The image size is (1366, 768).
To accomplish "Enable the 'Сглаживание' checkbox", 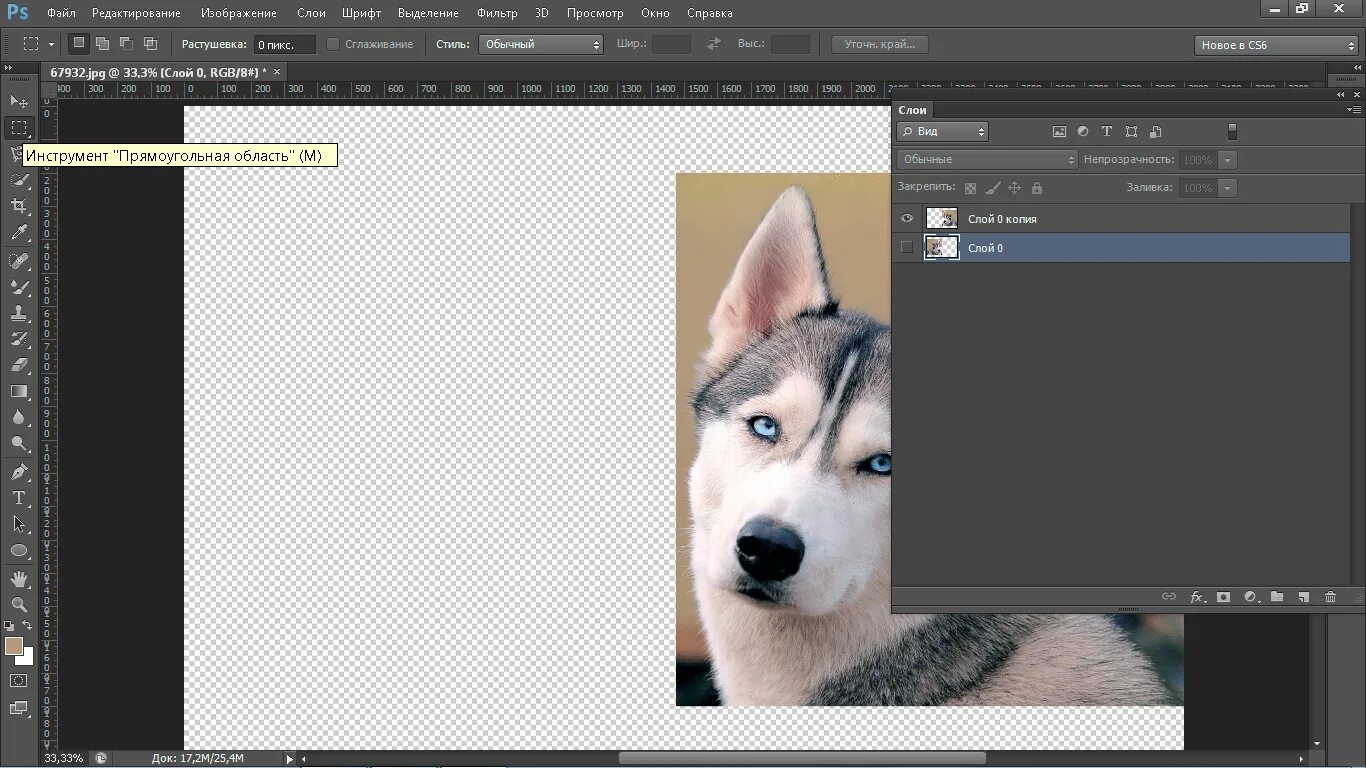I will tap(334, 44).
